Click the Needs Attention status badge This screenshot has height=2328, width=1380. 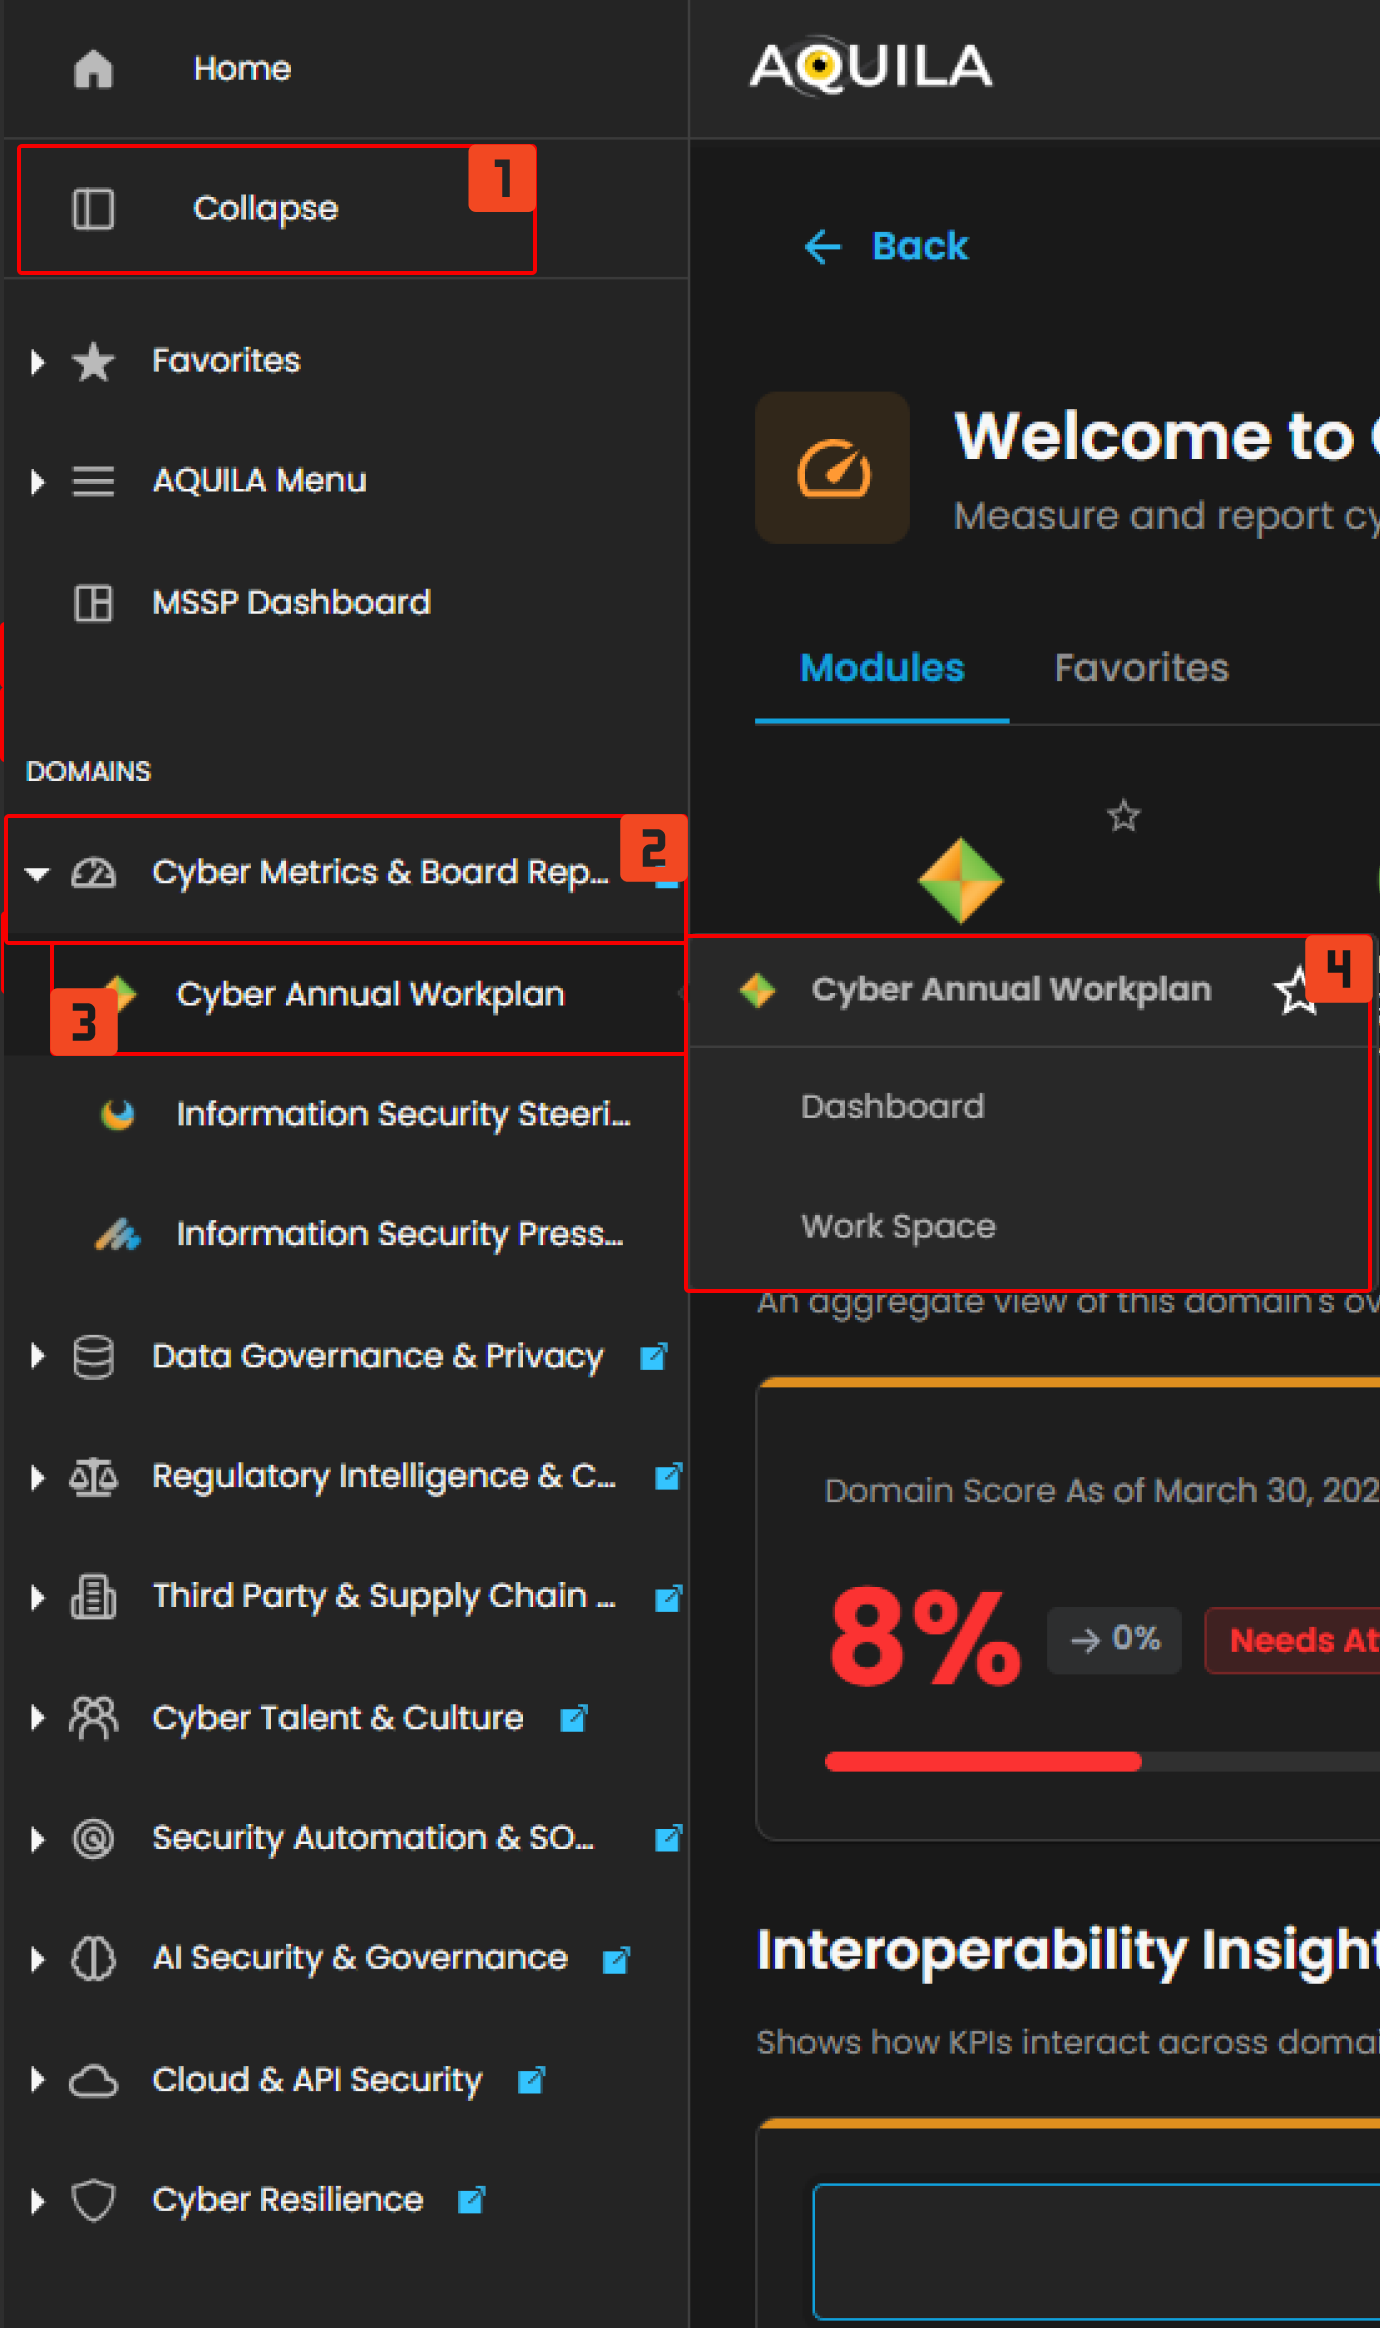click(1293, 1640)
